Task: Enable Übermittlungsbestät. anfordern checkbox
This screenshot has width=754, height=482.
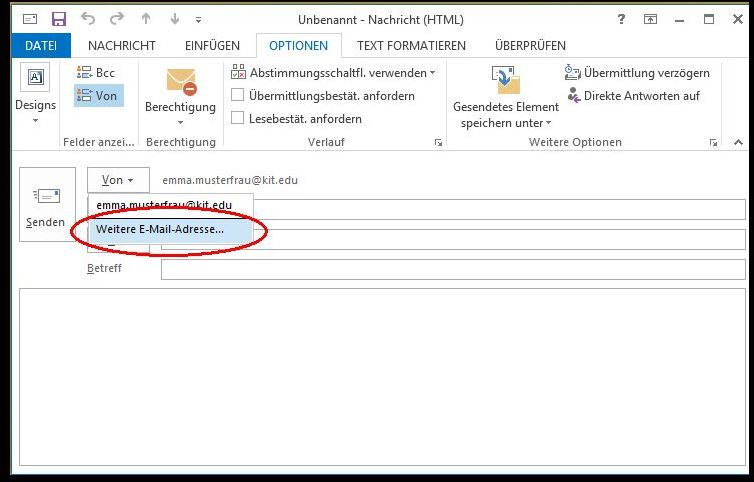Action: (238, 96)
